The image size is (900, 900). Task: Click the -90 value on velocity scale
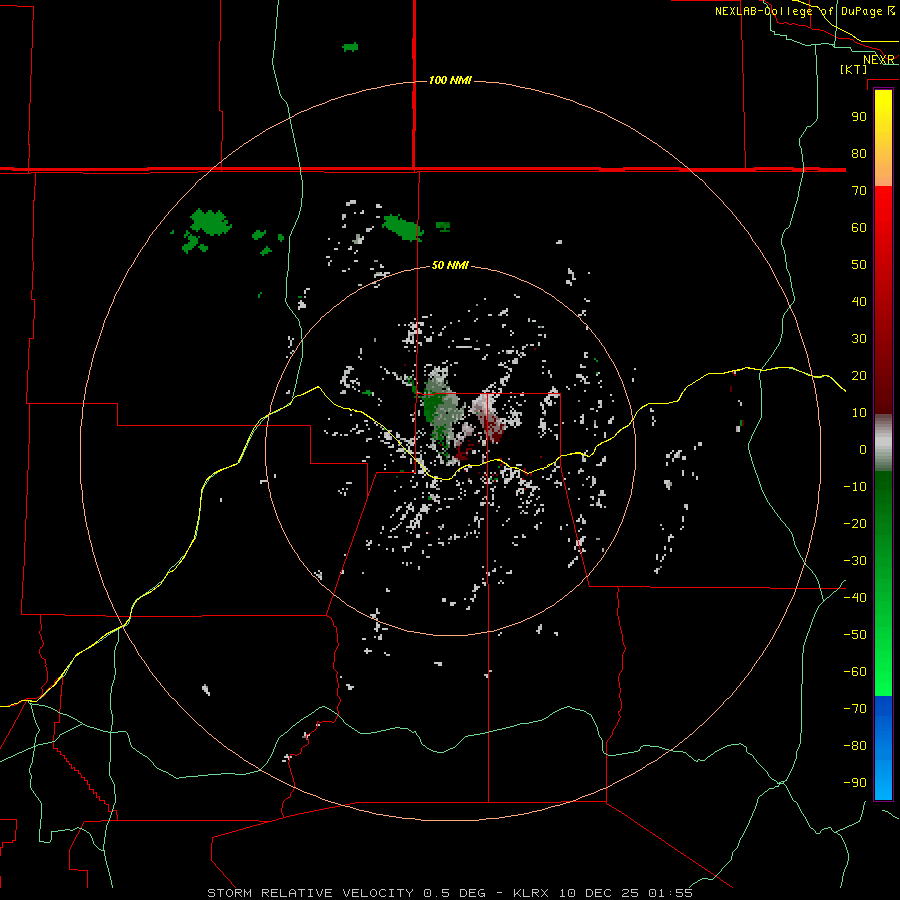point(855,782)
